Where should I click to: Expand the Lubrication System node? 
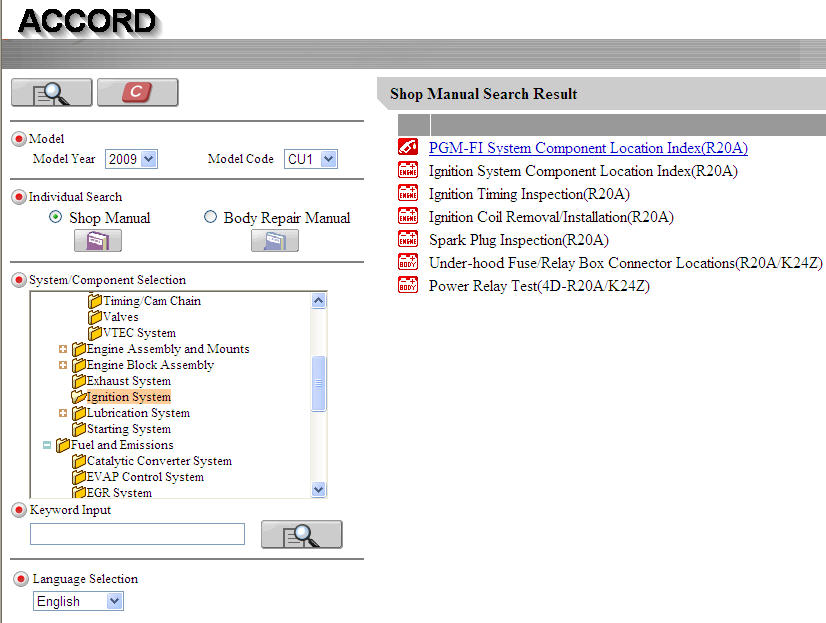[x=63, y=413]
